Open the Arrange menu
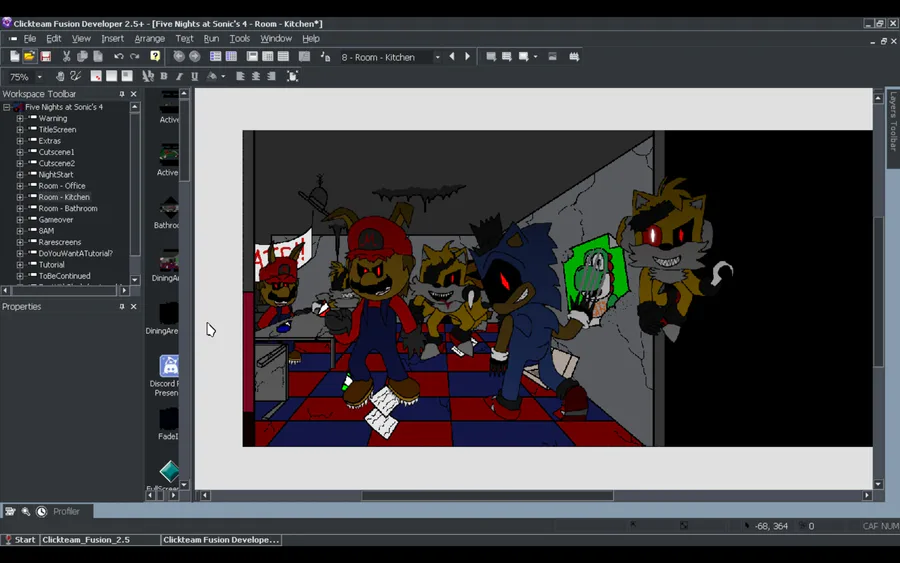This screenshot has width=900, height=563. [149, 38]
